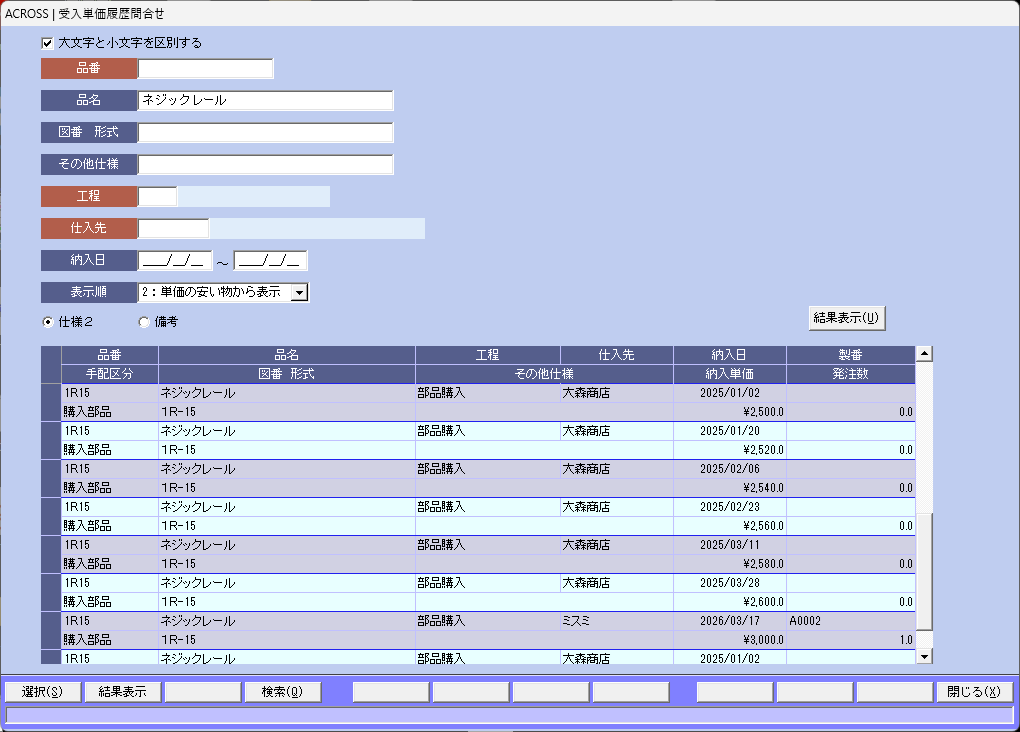This screenshot has height=732, width=1020.
Task: Click the 品名 field containing ネジックレール
Action: (265, 101)
